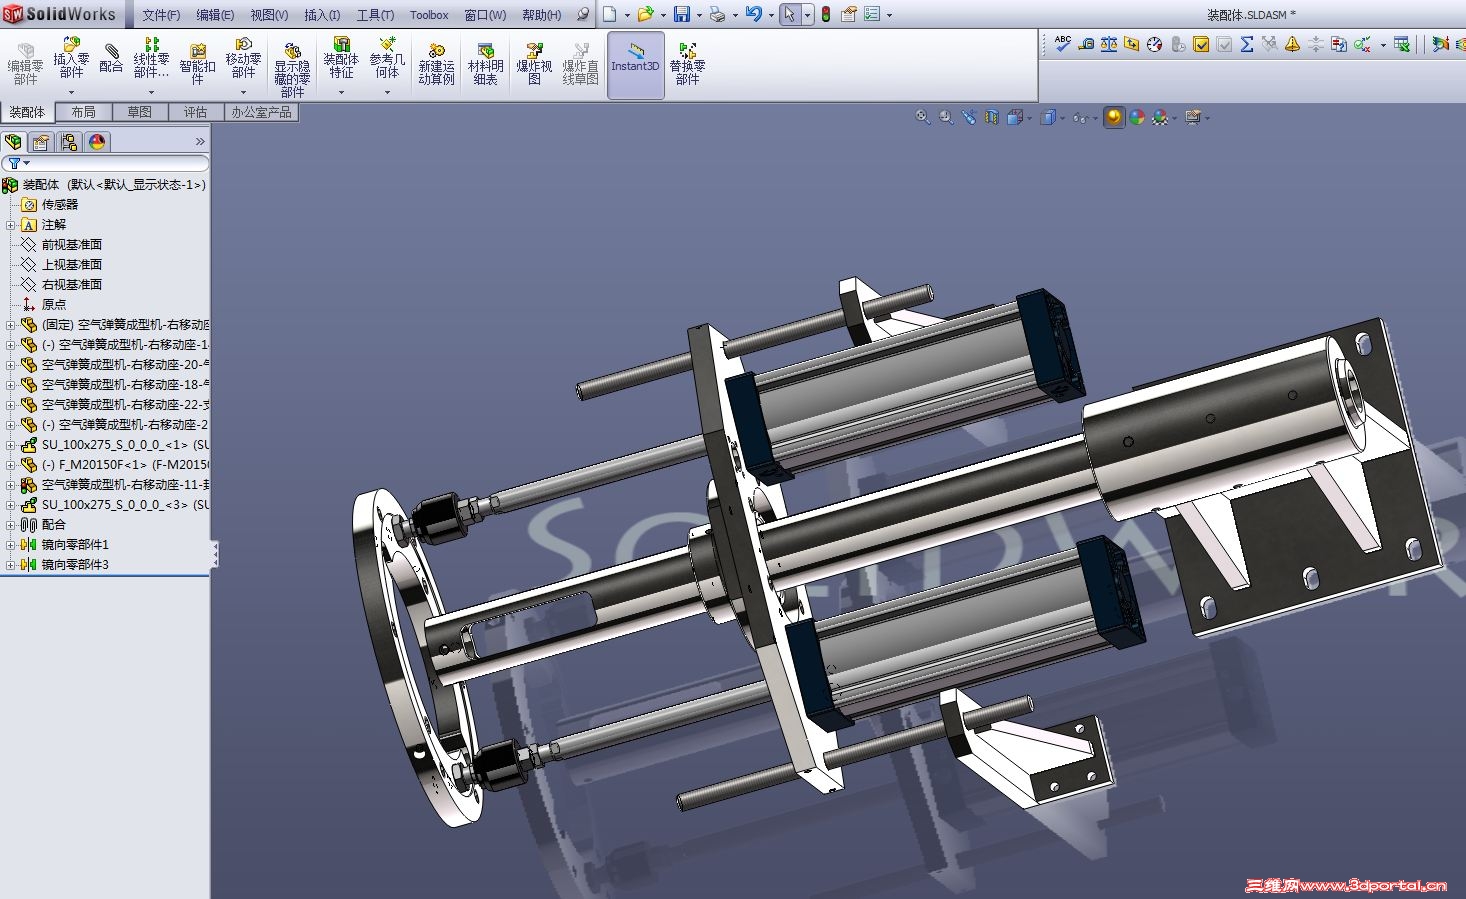This screenshot has width=1466, height=899.
Task: Click Show Hidden Components (显示隐藏的零部件)
Action: pos(292,68)
